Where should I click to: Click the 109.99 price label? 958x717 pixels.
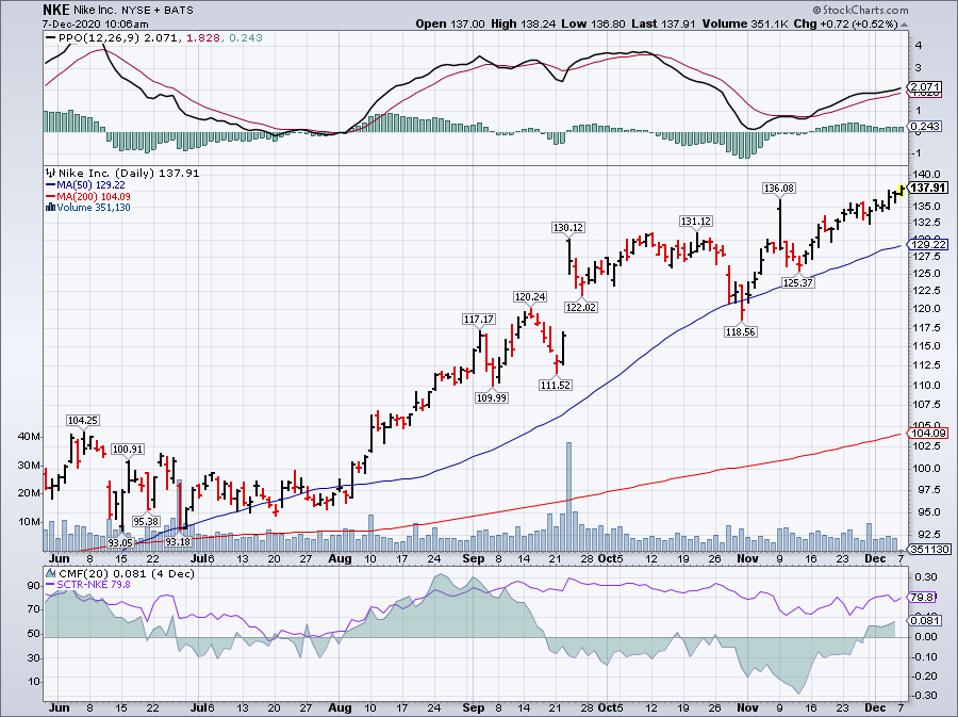coord(491,398)
